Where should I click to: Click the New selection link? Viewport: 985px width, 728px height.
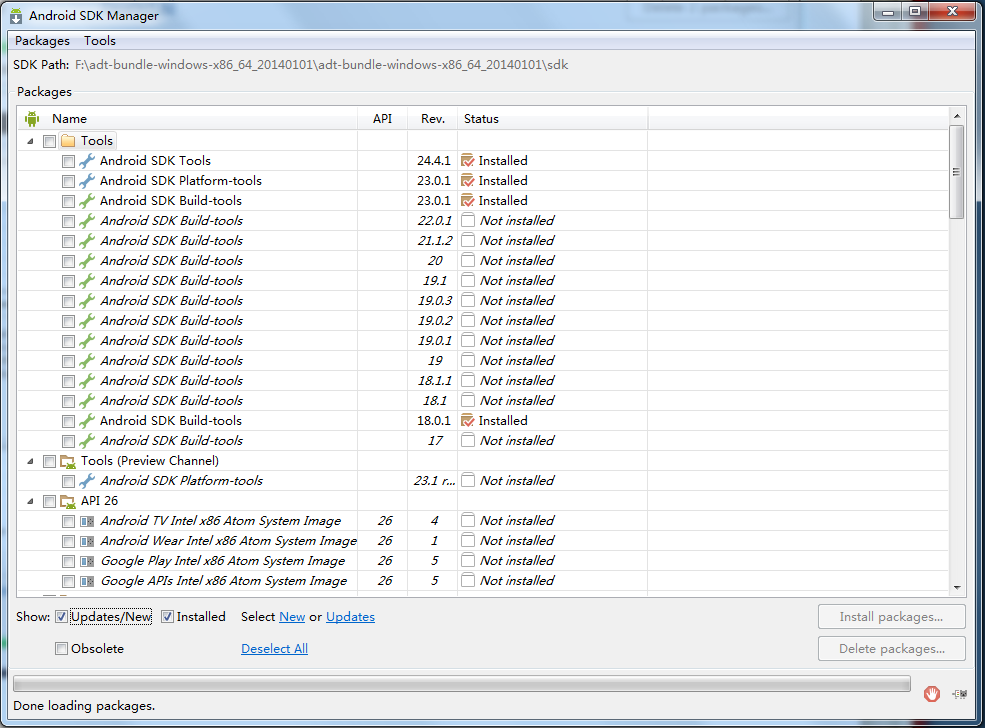(292, 617)
